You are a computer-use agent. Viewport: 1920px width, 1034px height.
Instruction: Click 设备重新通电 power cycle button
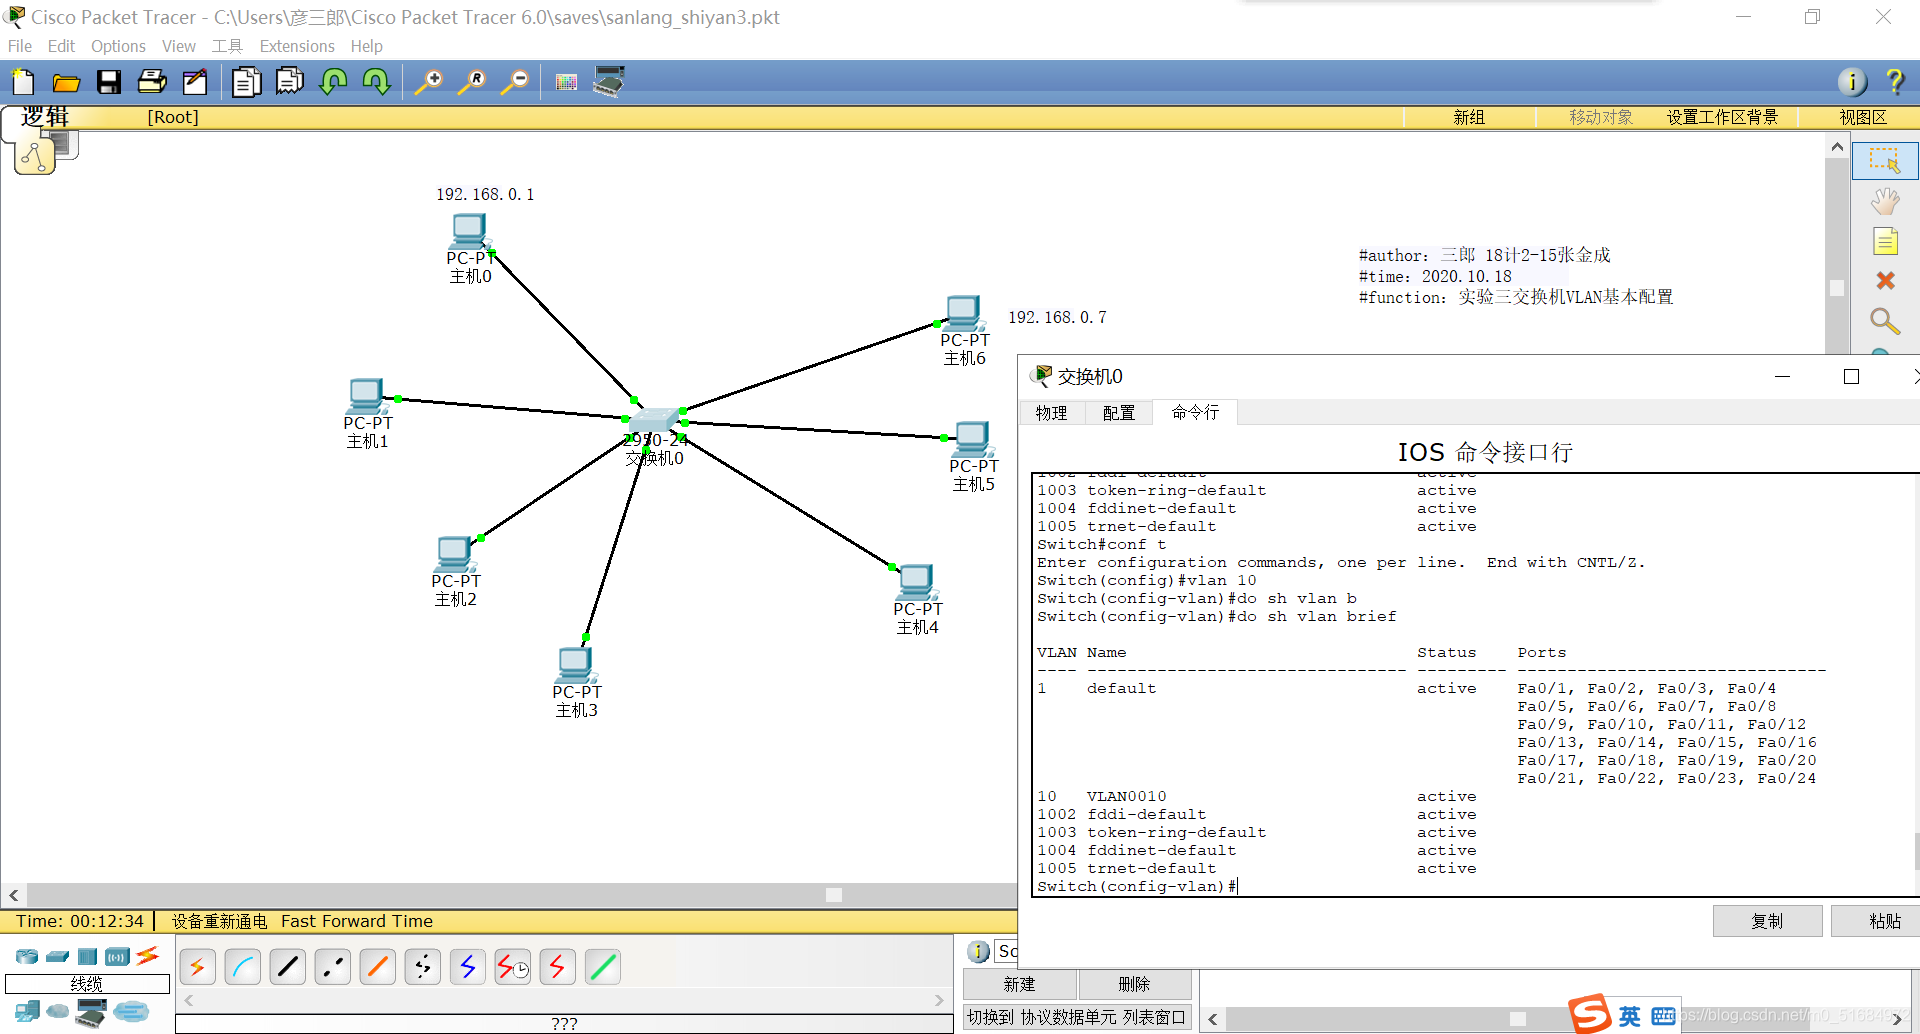point(219,921)
